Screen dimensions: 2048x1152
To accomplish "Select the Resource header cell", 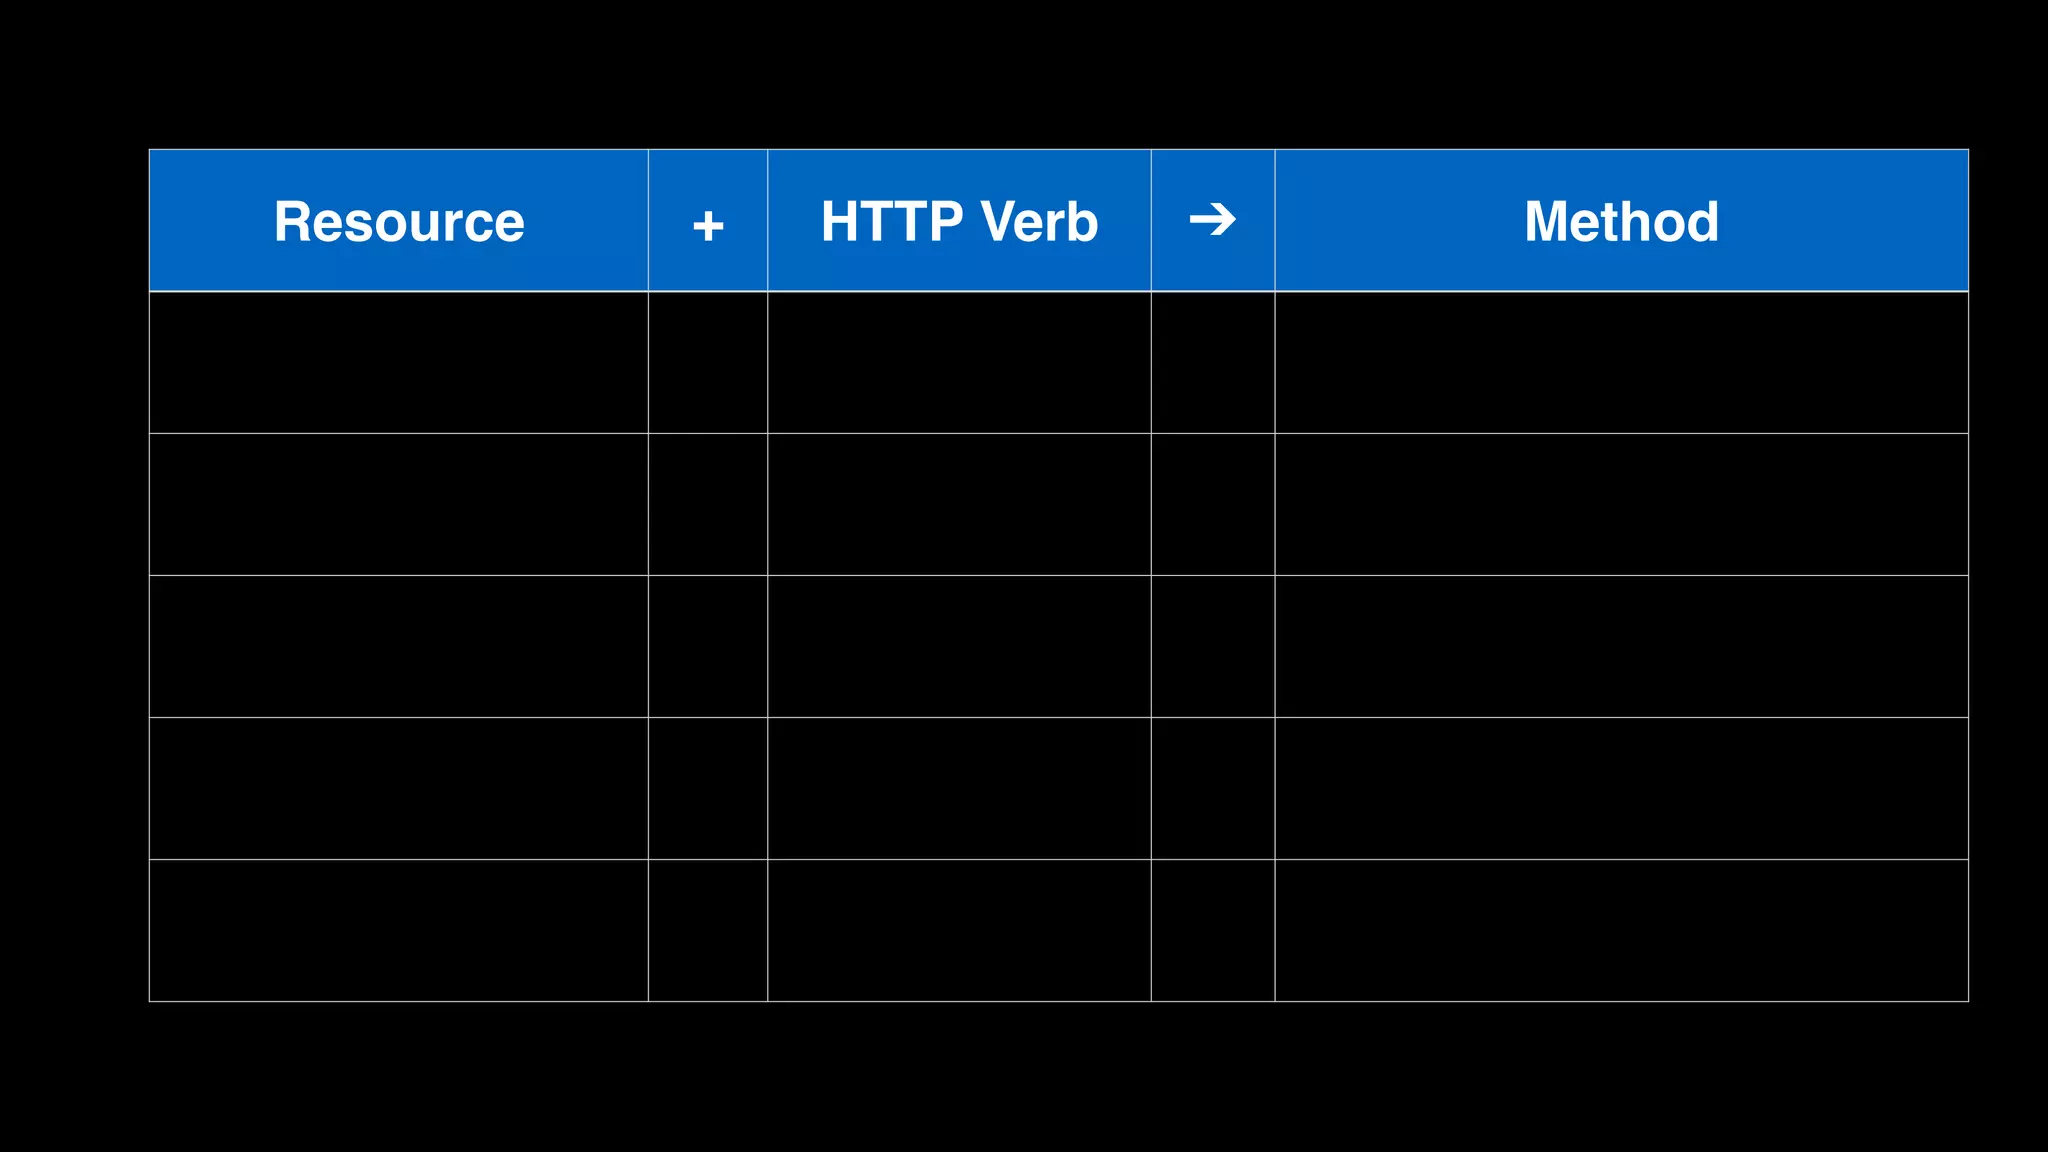I will point(398,221).
